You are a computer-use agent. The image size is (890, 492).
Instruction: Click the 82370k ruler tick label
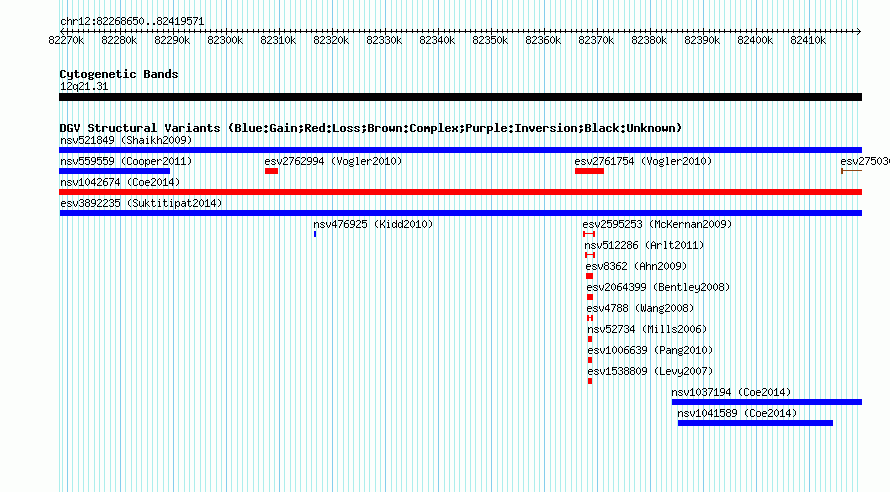pyautogui.click(x=596, y=40)
